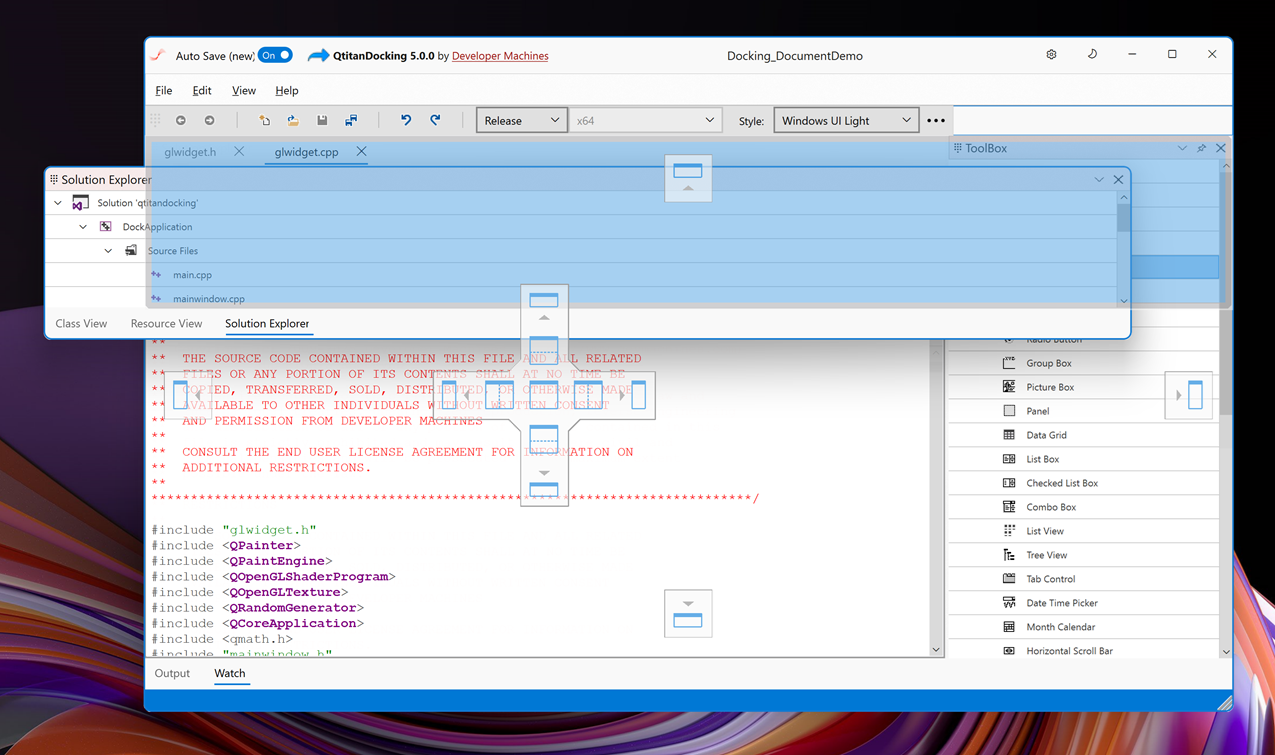Click the moon theme icon

click(1092, 55)
